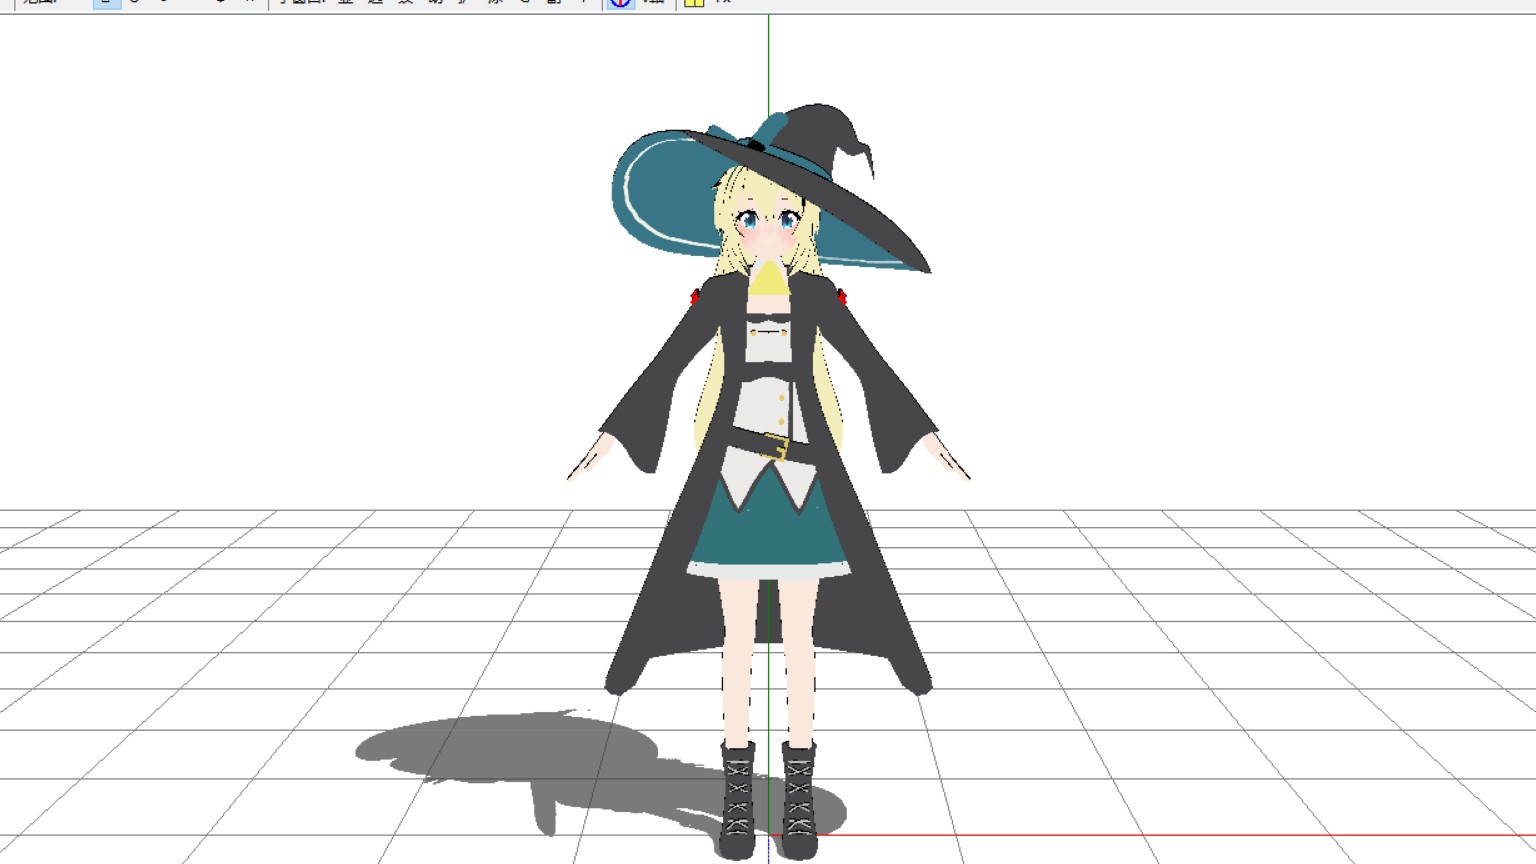
Task: Click the Fx button in the toolbar
Action: [x=723, y=3]
